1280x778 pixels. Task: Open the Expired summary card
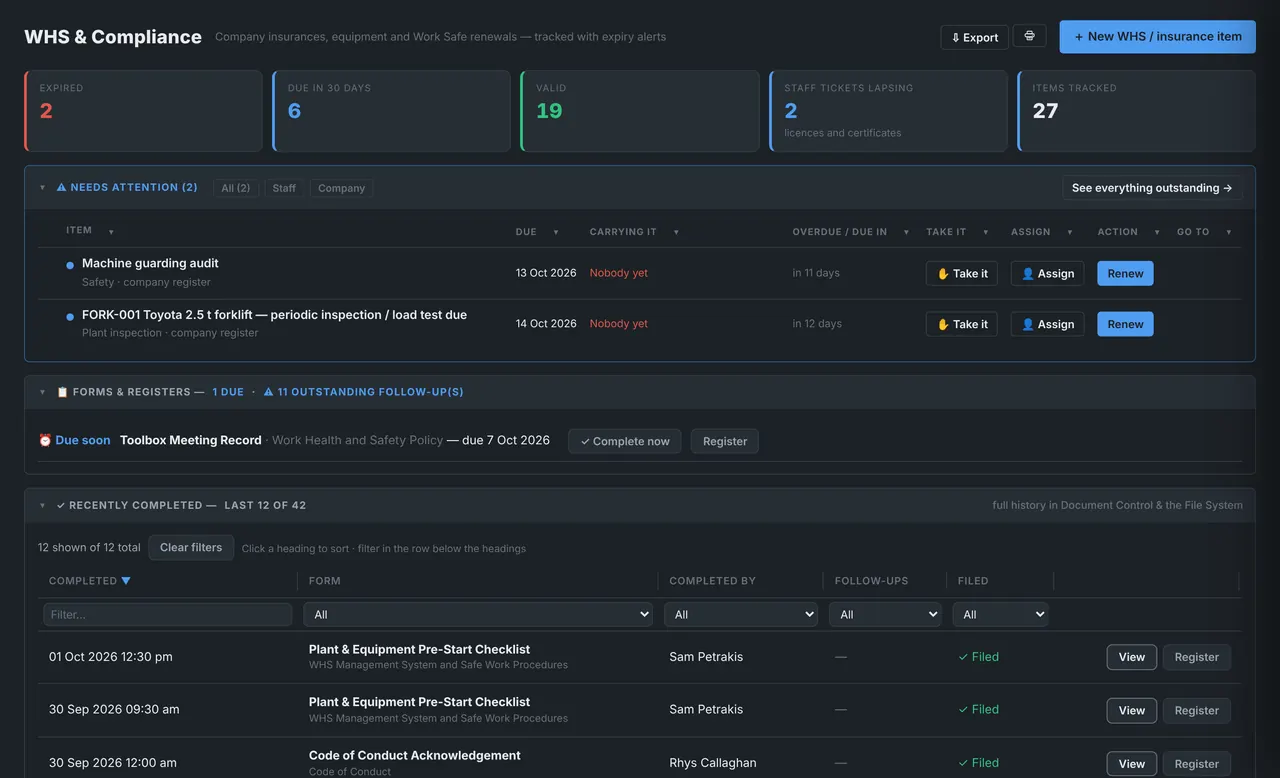tap(143, 111)
